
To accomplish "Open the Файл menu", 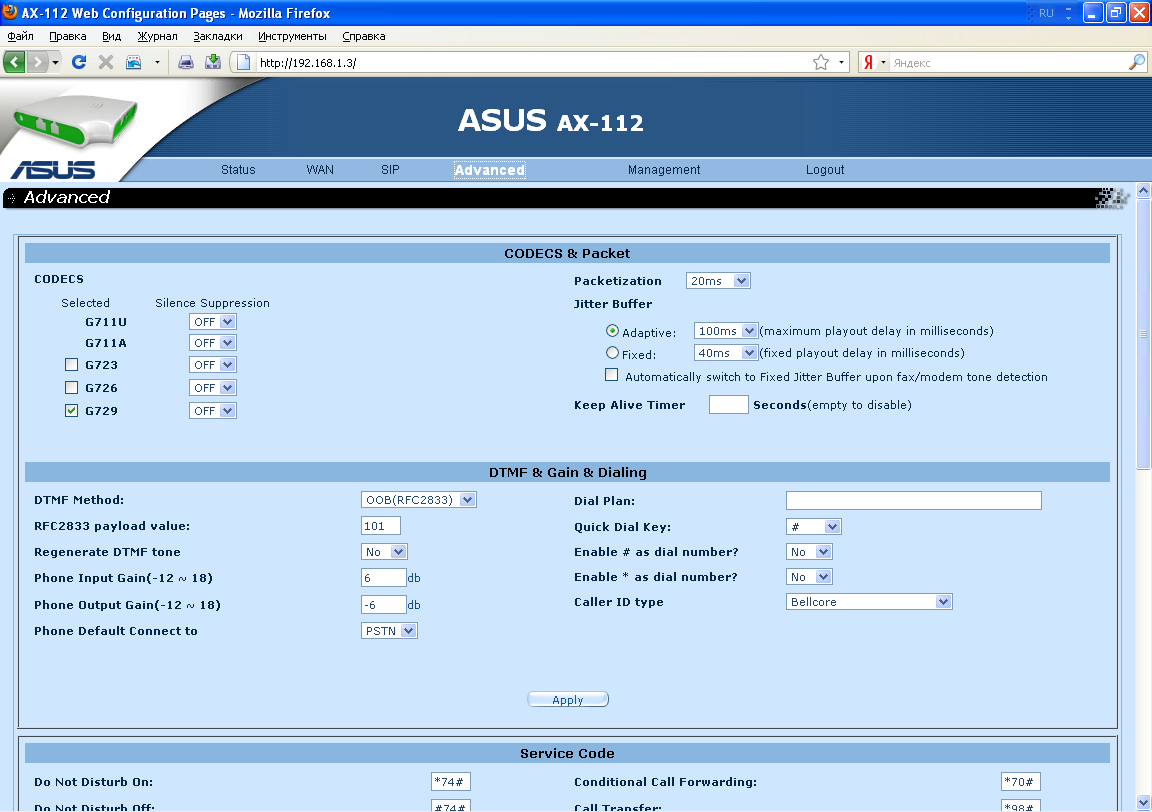I will pyautogui.click(x=21, y=36).
